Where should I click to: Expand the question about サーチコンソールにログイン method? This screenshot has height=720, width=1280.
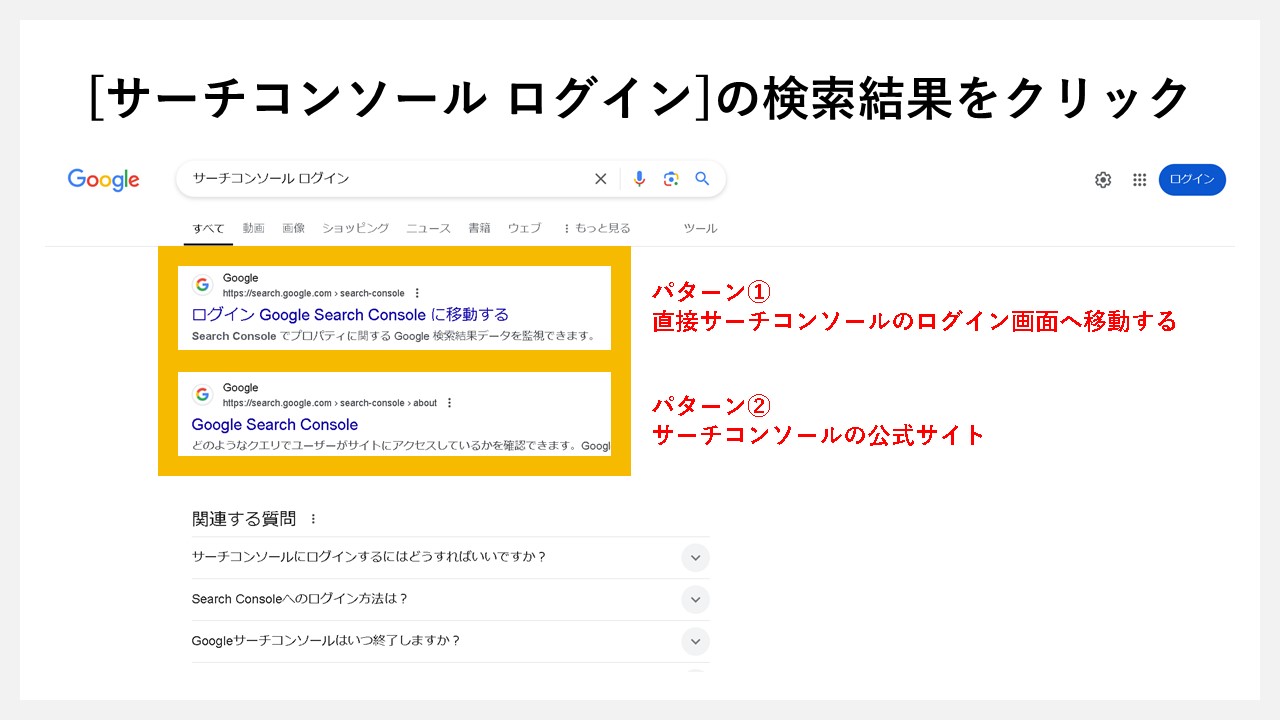click(x=695, y=557)
